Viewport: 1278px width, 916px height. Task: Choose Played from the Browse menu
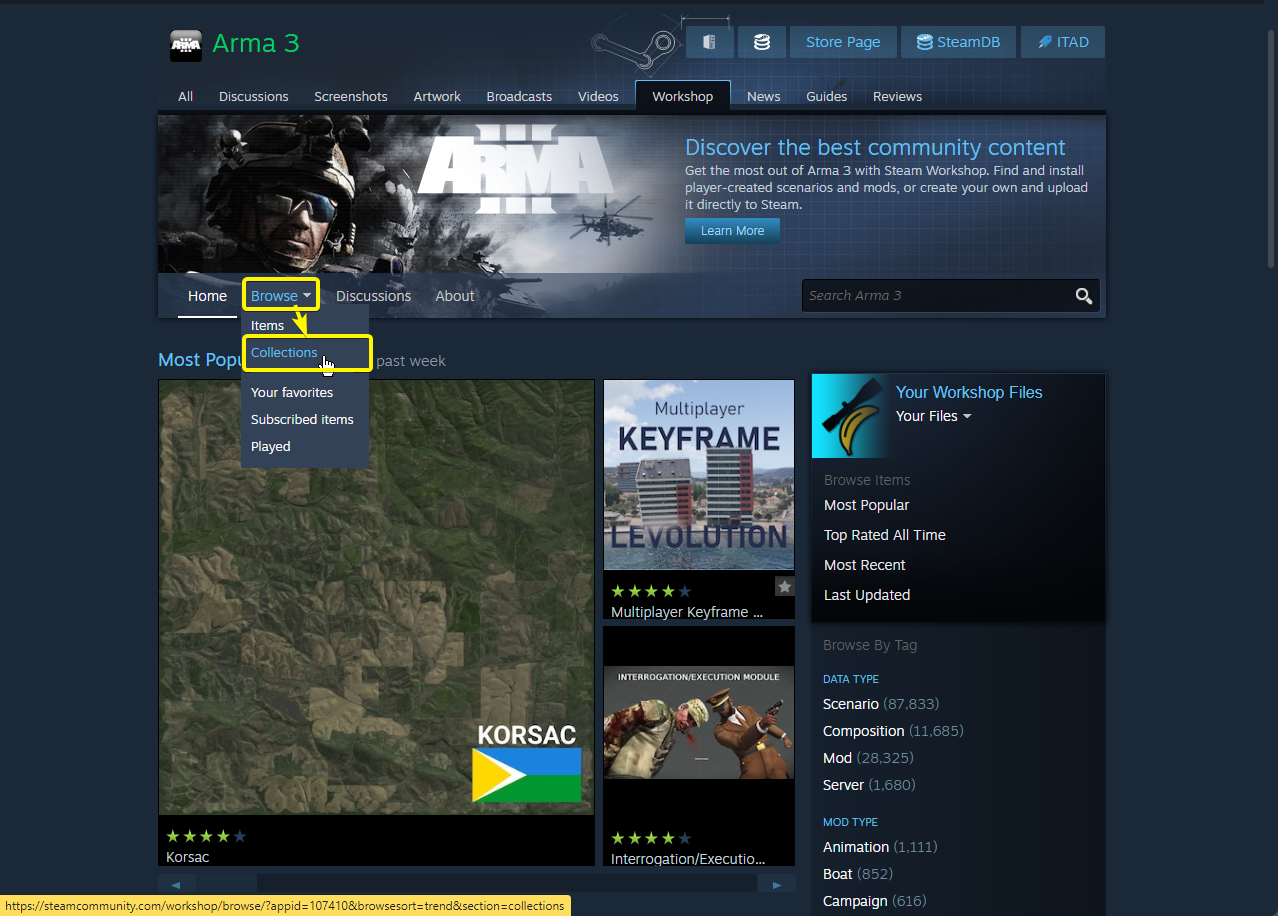tap(270, 446)
